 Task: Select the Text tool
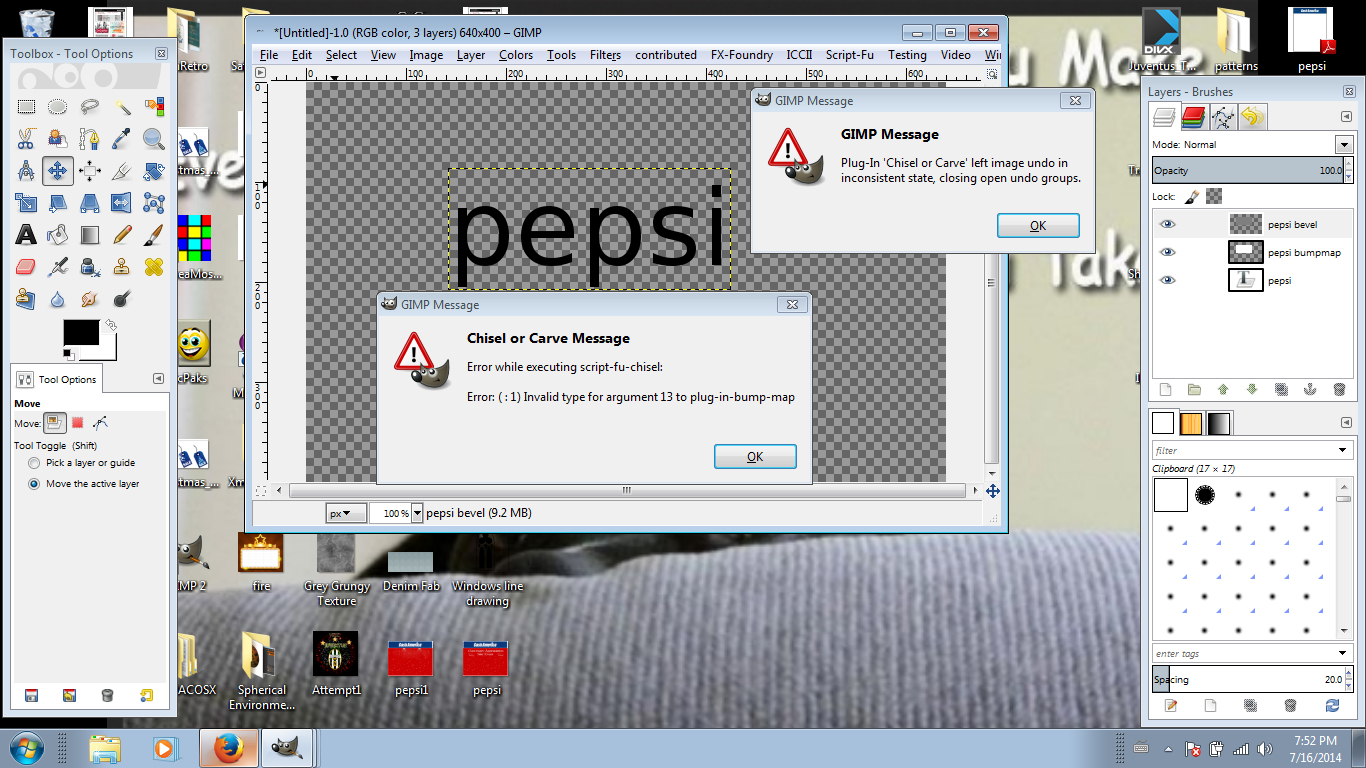26,235
